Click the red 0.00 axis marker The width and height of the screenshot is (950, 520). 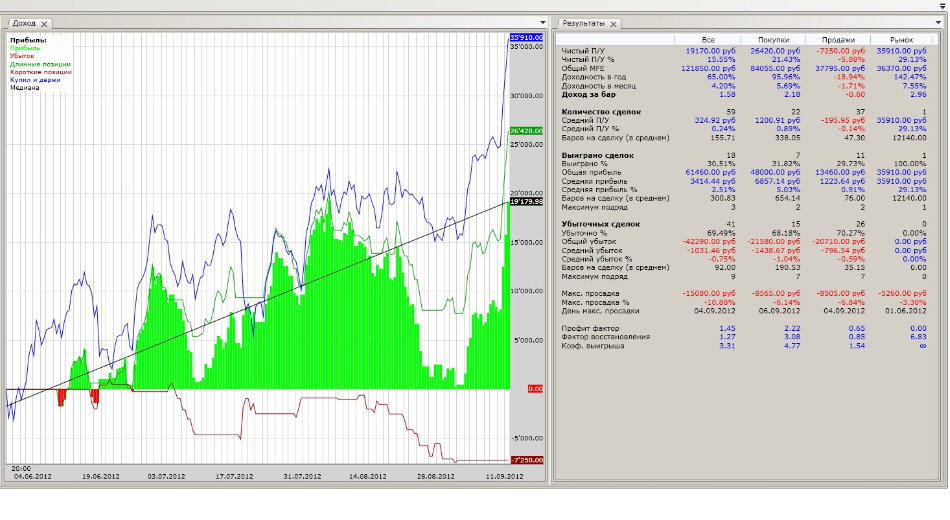point(534,388)
